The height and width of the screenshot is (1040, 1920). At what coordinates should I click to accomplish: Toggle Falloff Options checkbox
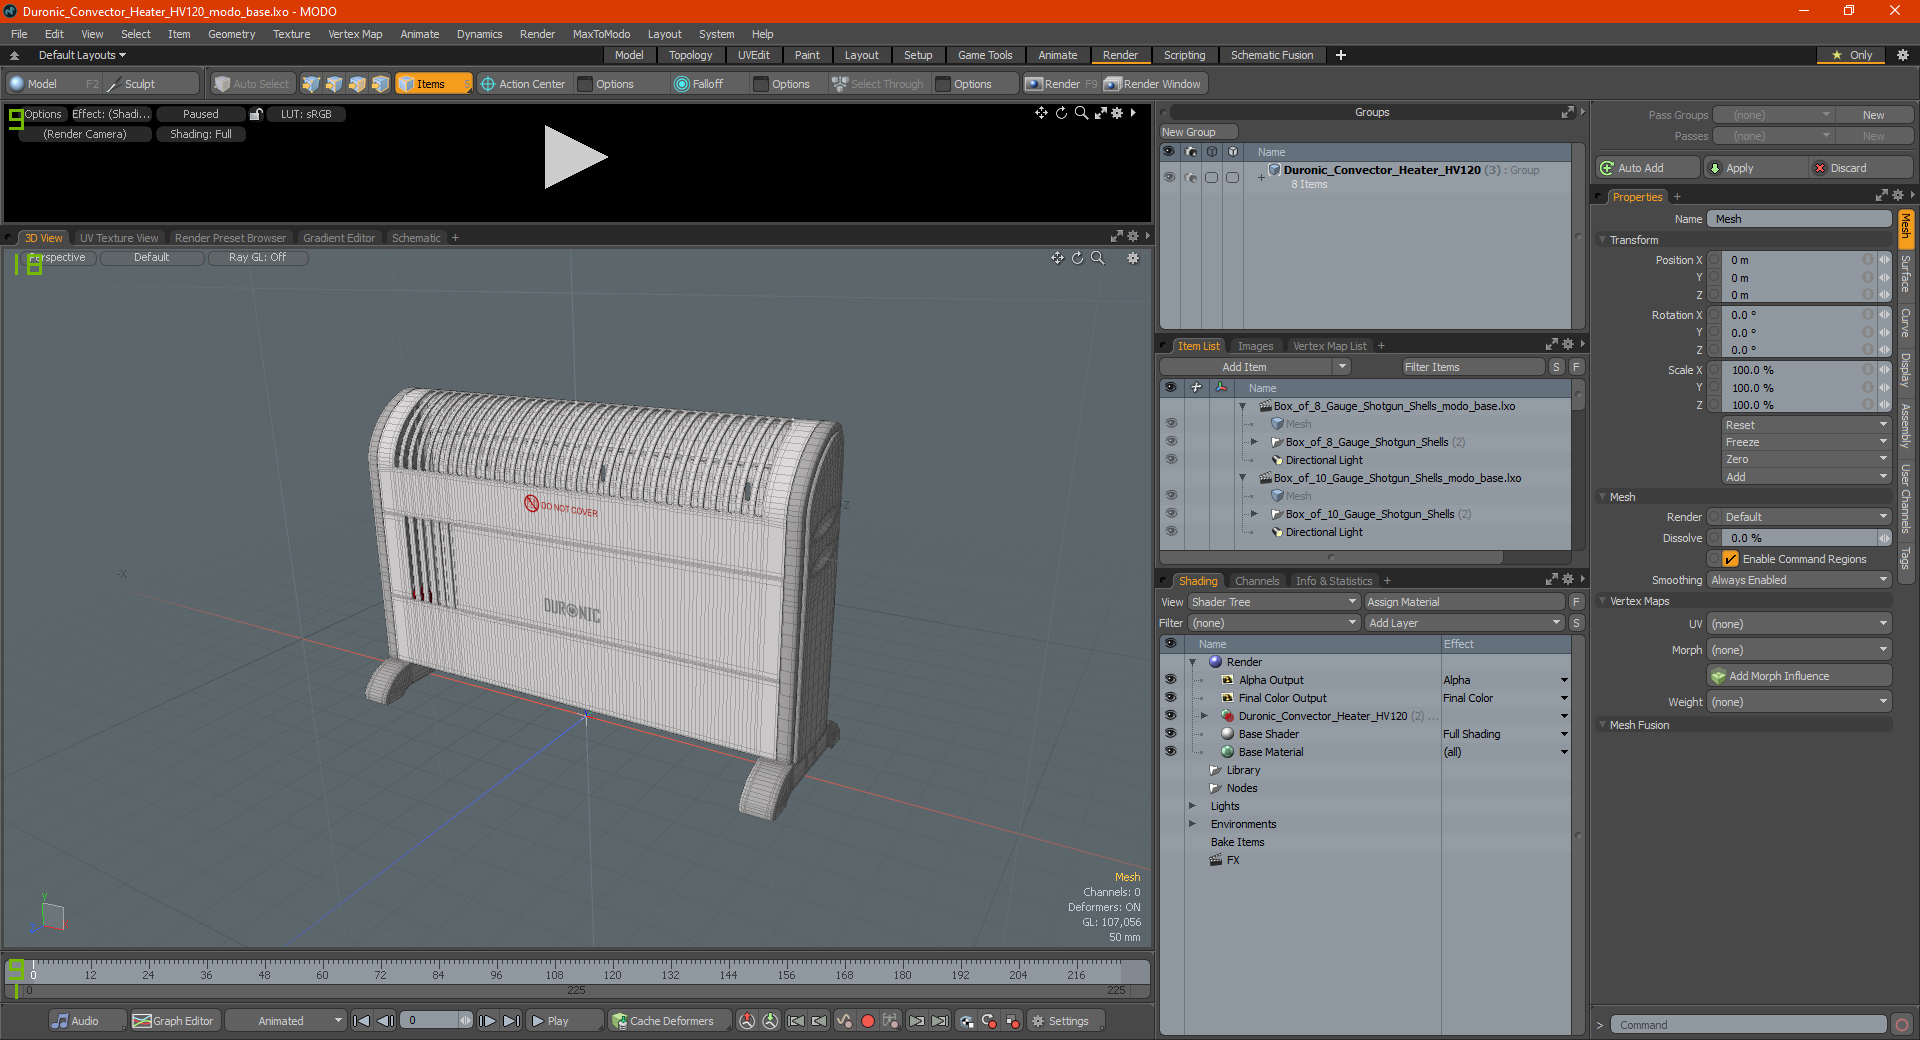[x=761, y=84]
